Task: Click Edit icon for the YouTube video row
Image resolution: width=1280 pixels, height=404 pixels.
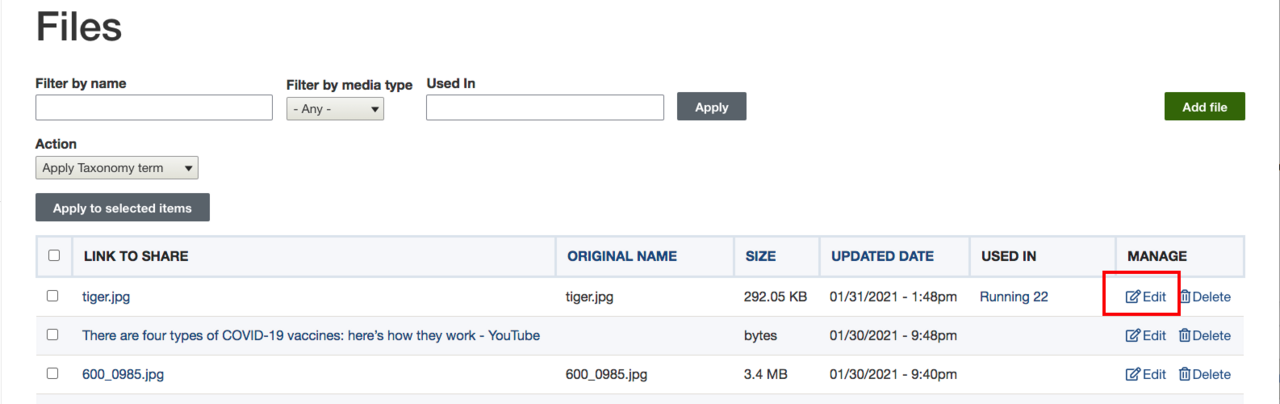Action: coord(1133,336)
